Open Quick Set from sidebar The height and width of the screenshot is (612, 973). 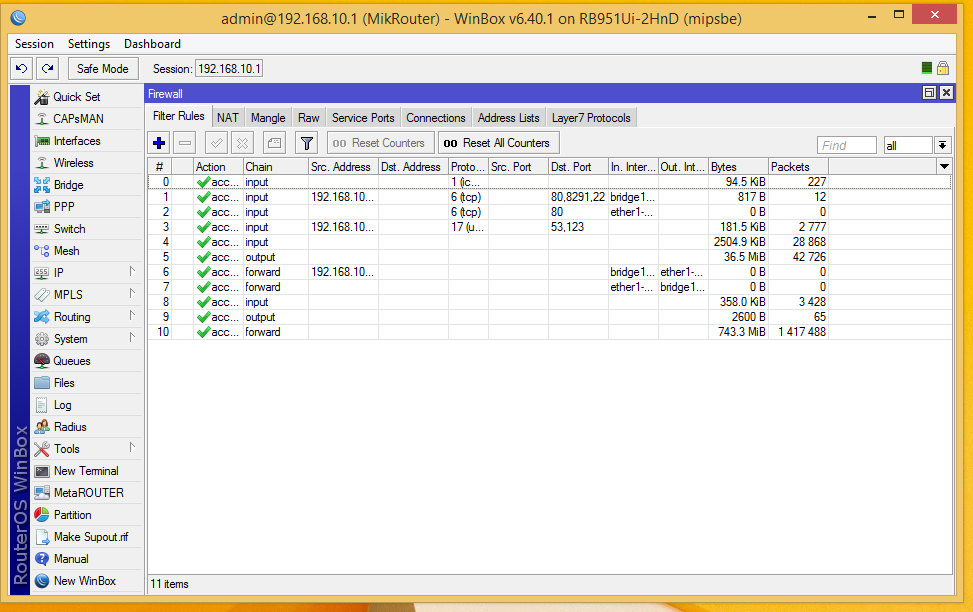87,97
